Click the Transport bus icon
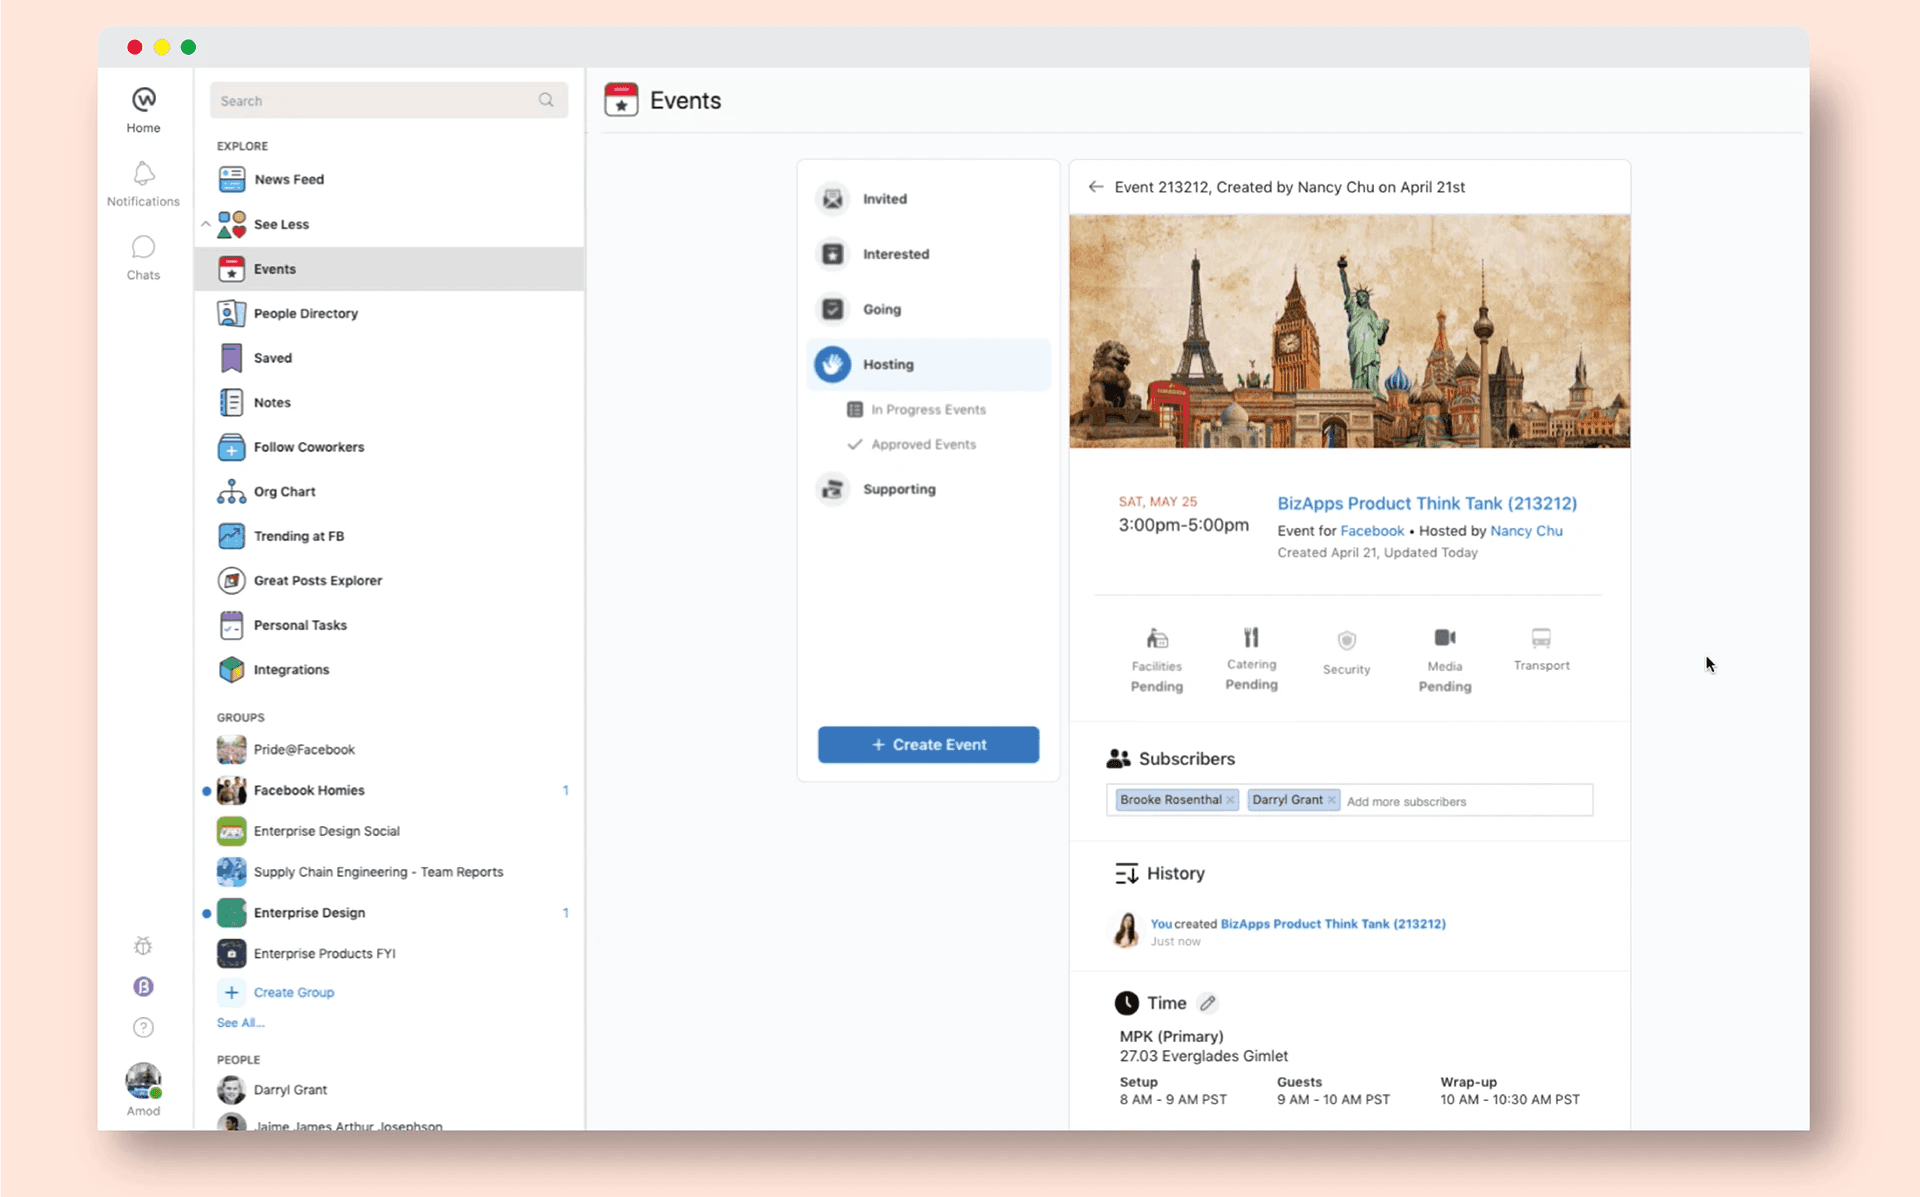1920x1197 pixels. click(1541, 638)
